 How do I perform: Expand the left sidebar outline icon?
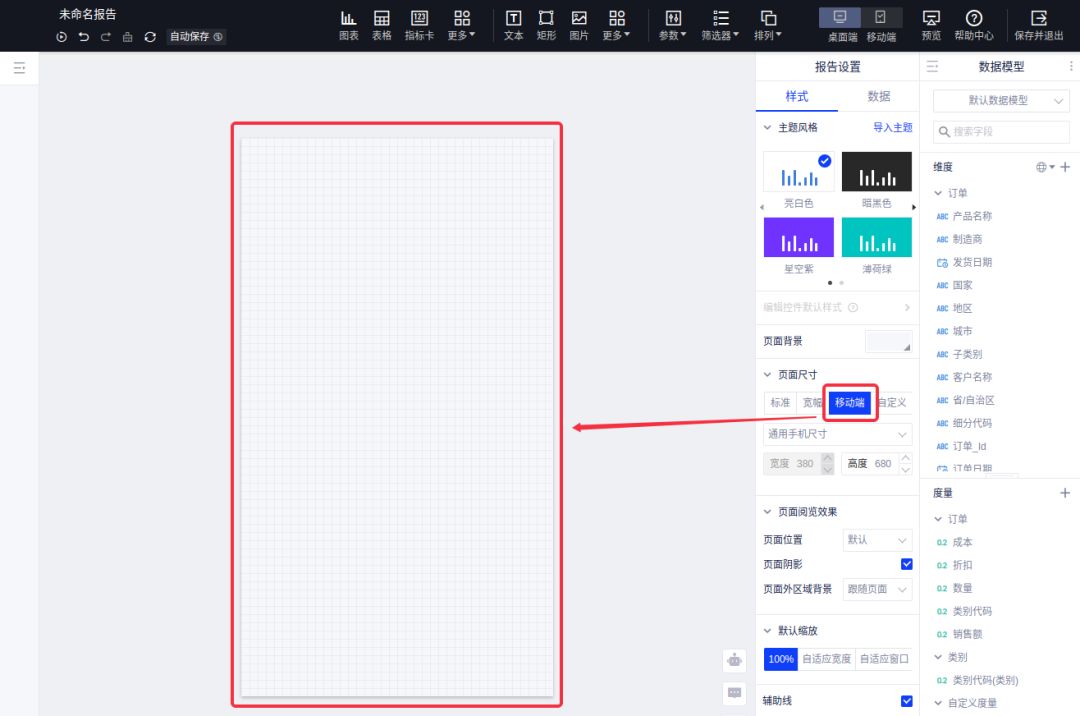tap(19, 67)
